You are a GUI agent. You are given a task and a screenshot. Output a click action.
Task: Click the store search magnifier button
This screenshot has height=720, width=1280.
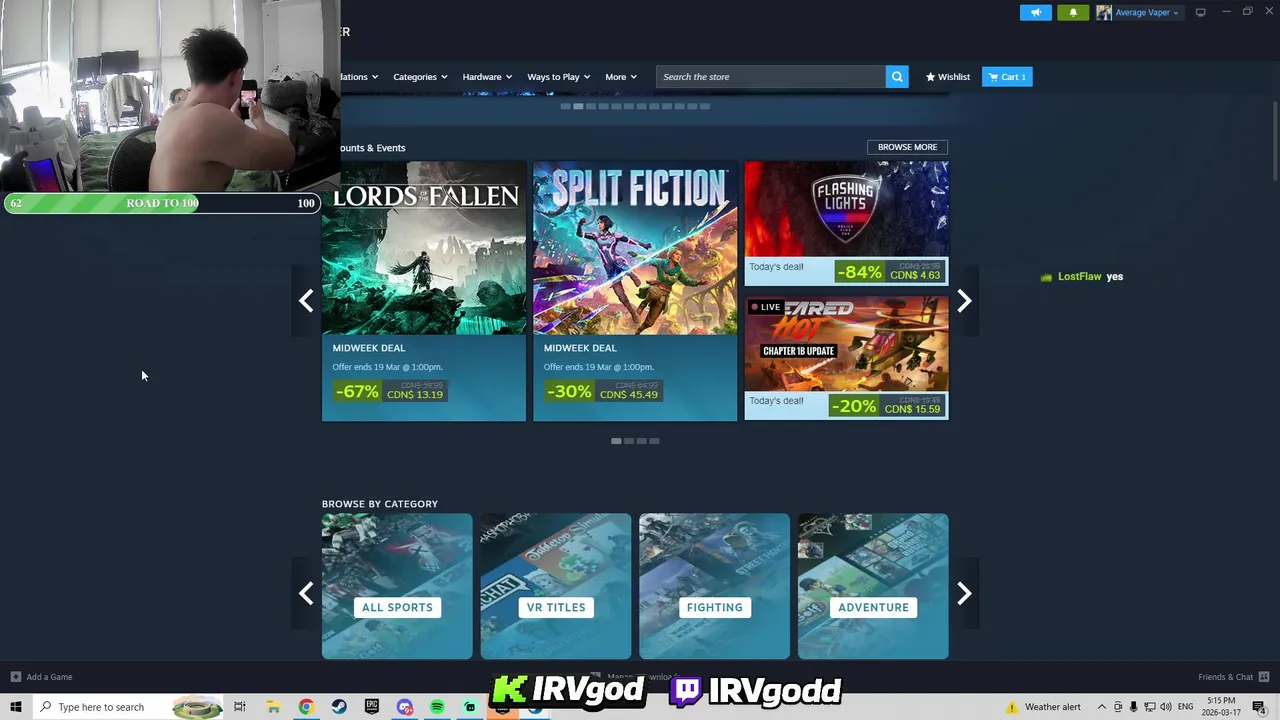(897, 77)
